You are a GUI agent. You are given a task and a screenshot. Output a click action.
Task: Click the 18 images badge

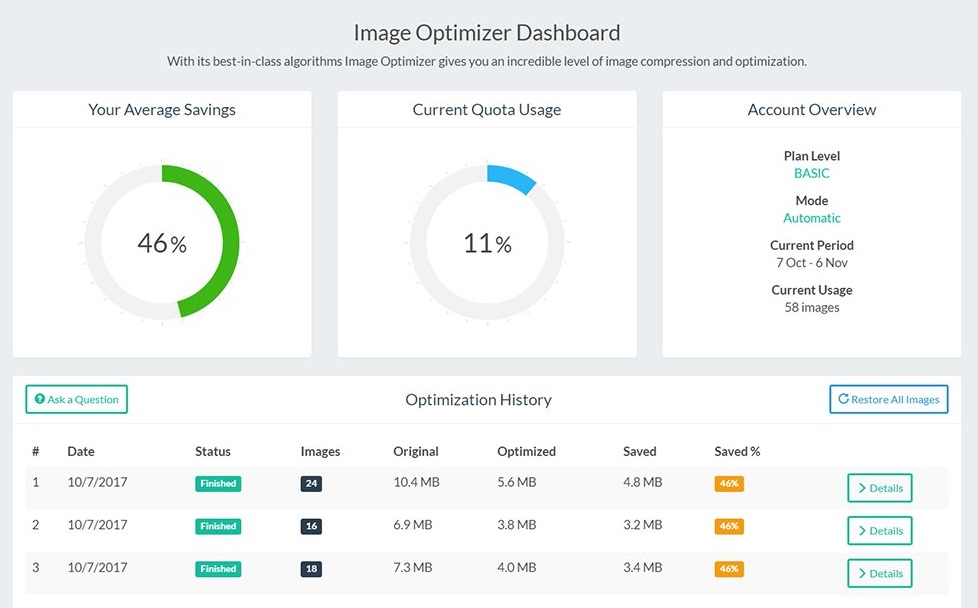311,569
